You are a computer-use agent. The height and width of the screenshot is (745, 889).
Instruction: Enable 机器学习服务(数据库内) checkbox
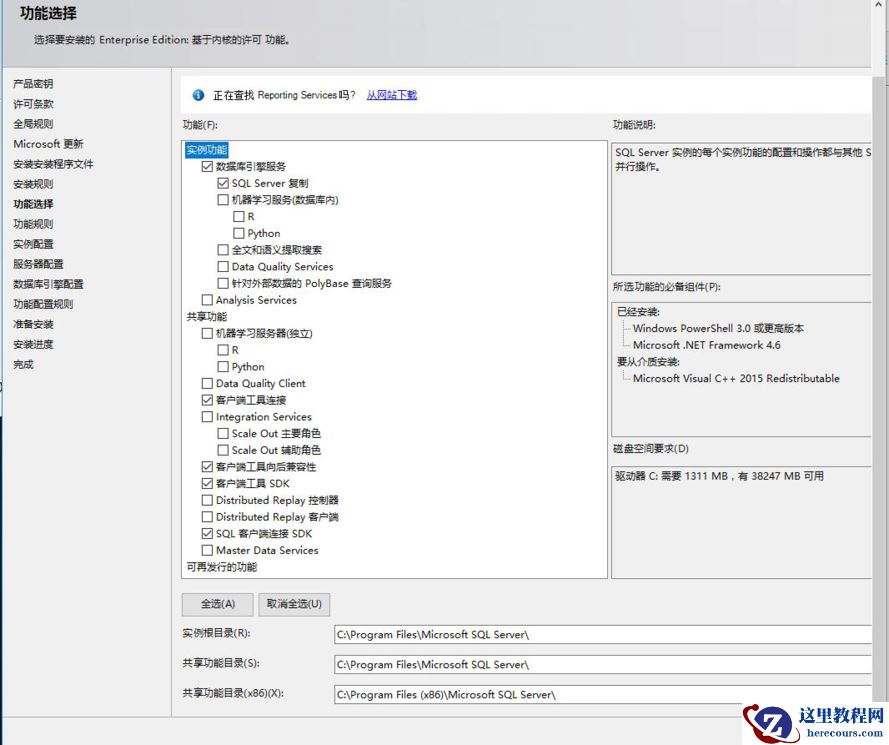click(224, 200)
